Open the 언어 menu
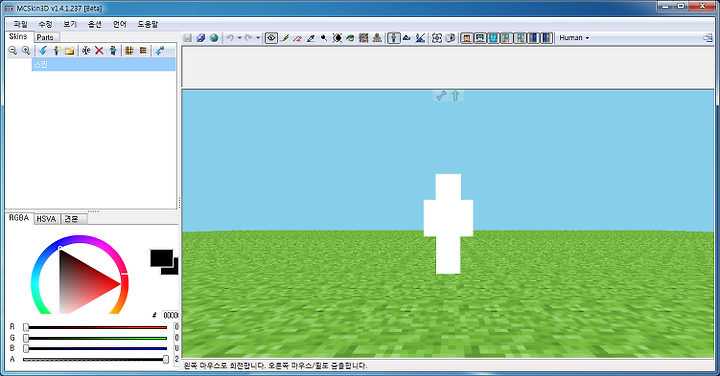720x376 pixels. click(120, 24)
